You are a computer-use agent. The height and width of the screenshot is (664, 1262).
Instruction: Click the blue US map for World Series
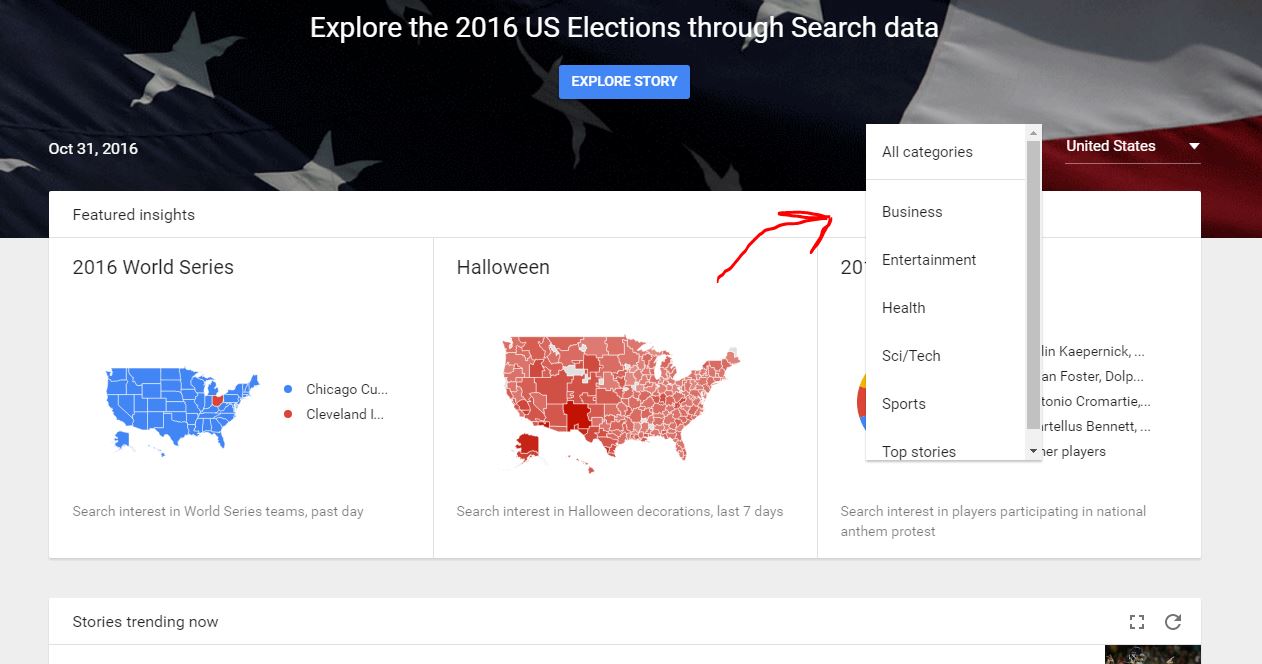pos(181,406)
